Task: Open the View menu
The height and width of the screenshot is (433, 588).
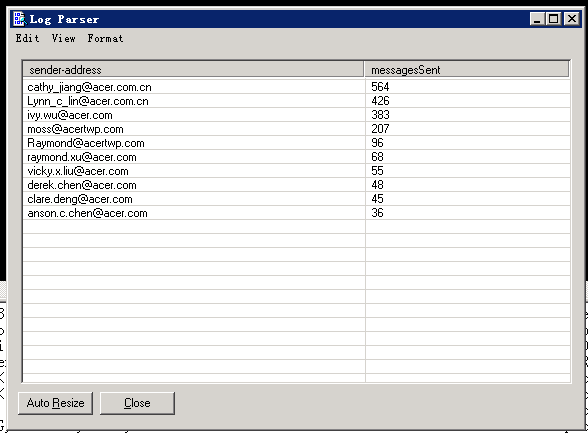Action: tap(63, 38)
